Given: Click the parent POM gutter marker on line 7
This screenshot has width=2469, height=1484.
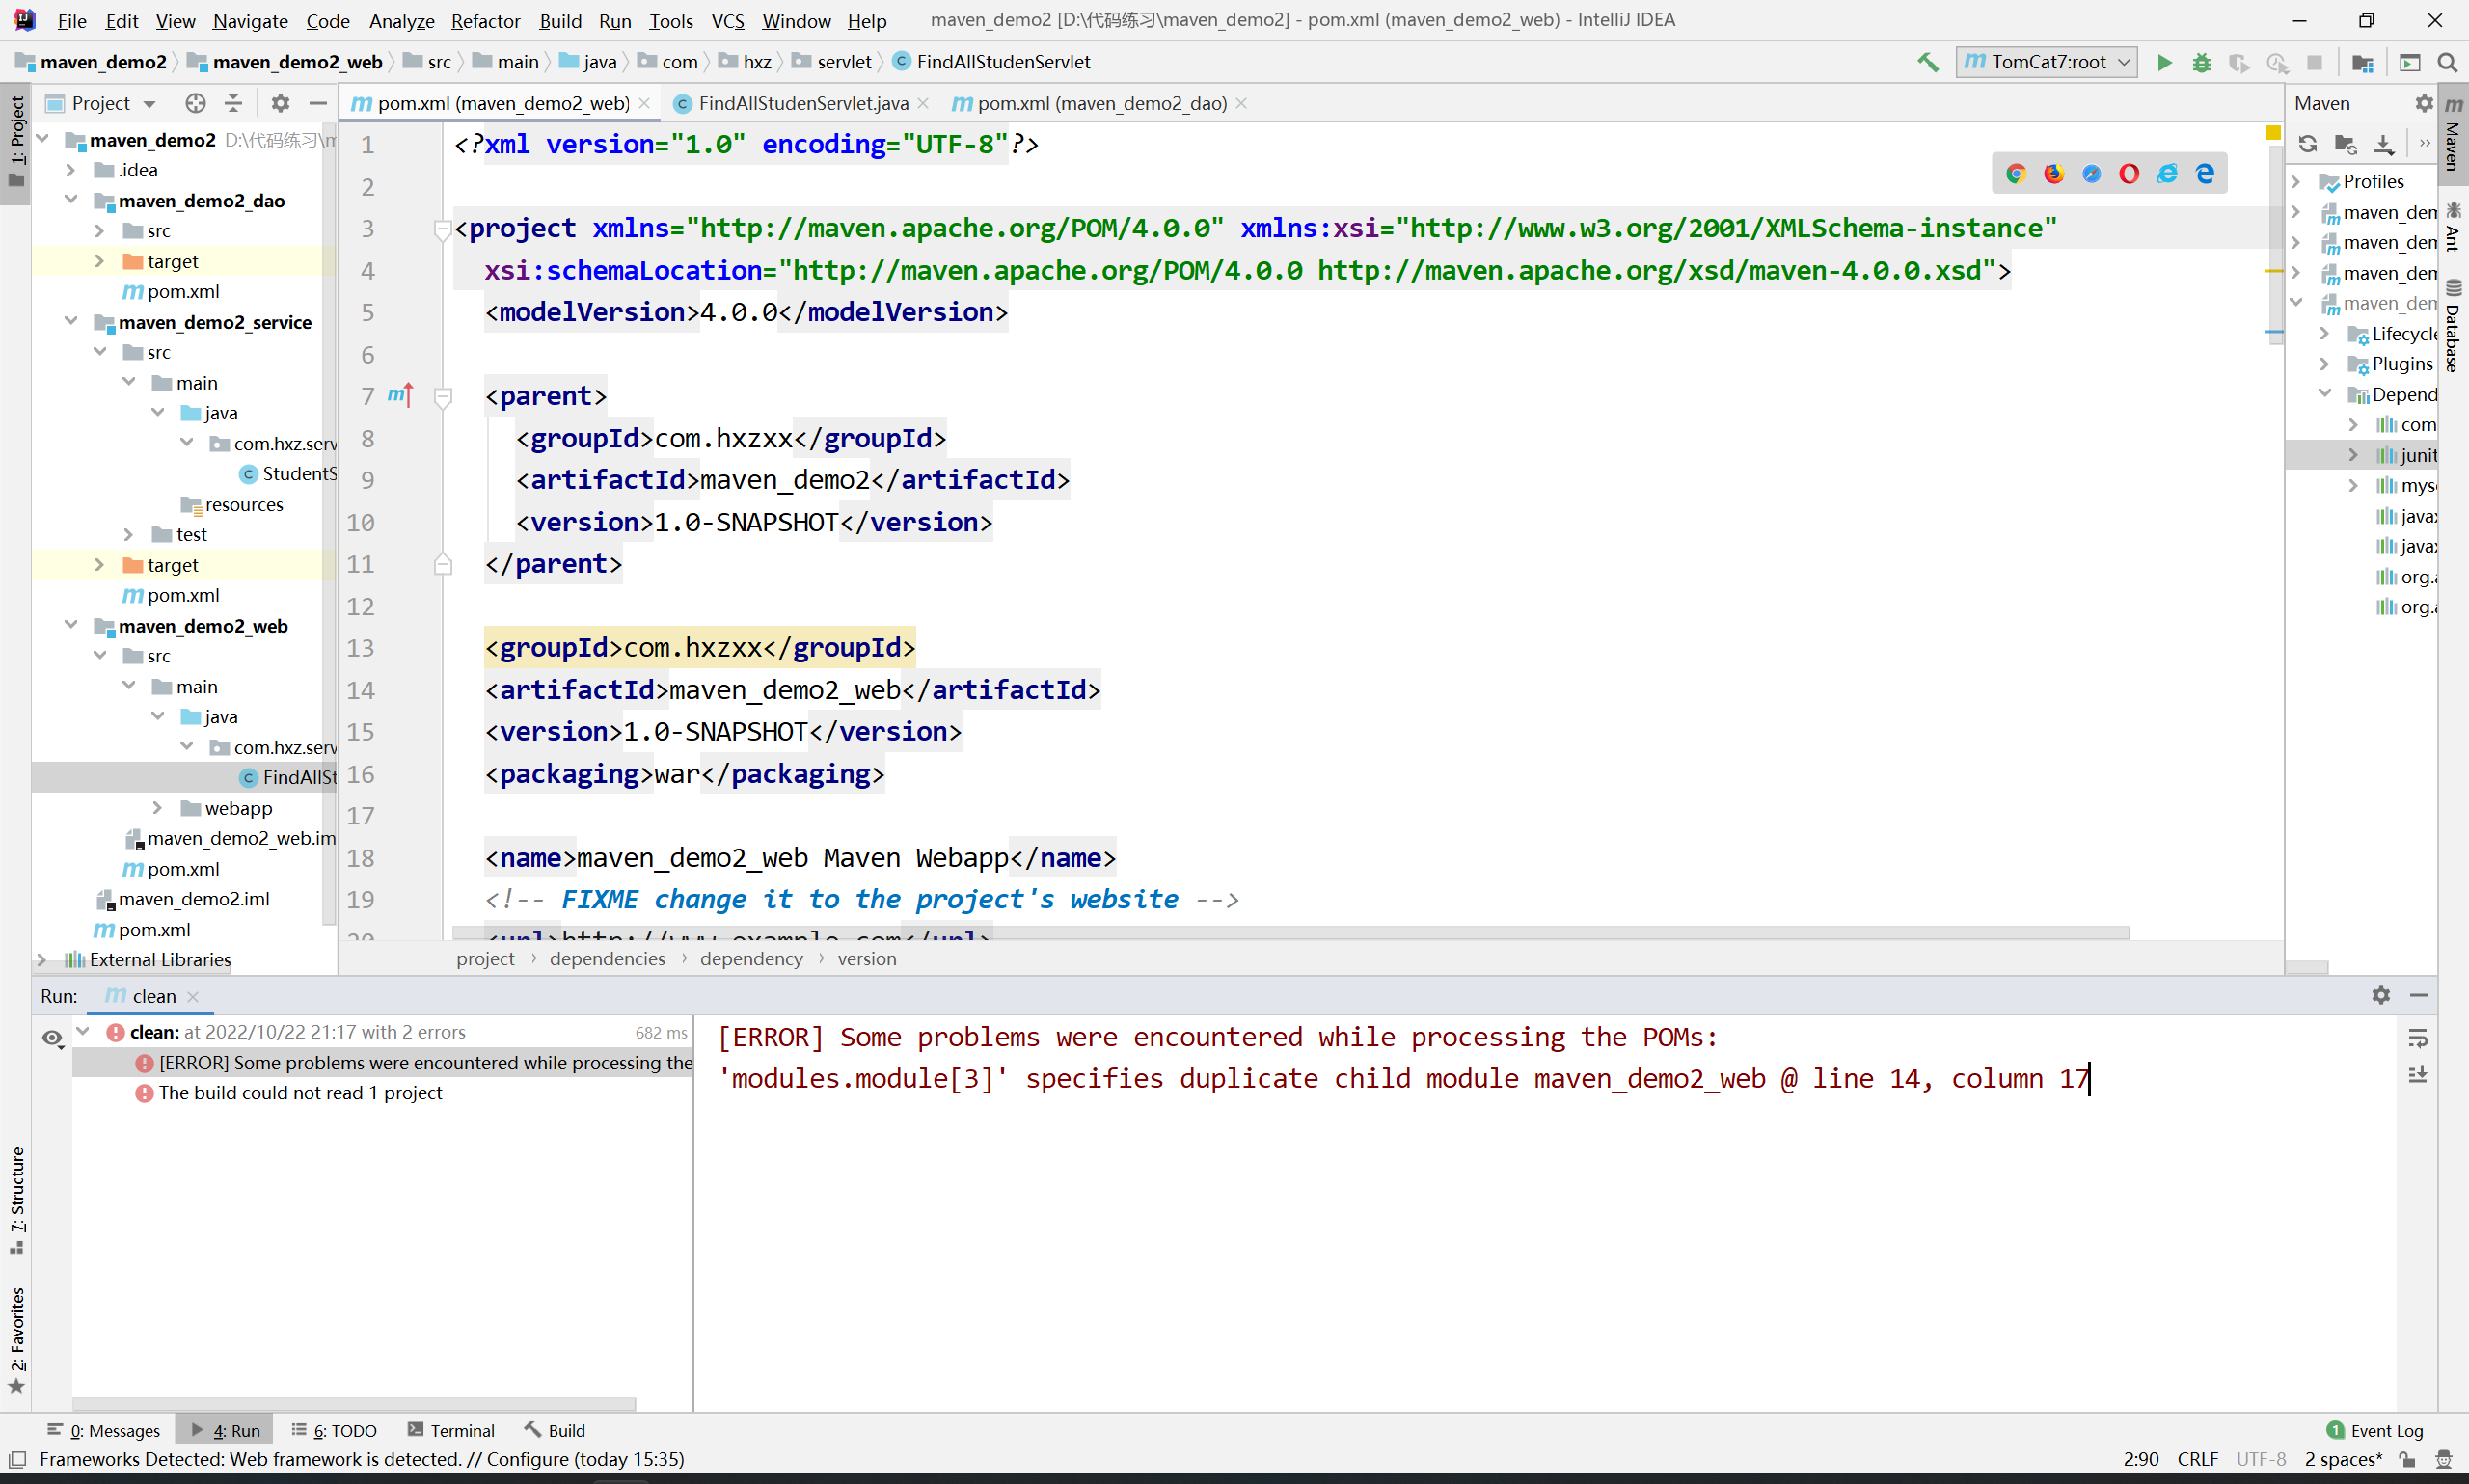Looking at the screenshot, I should pyautogui.click(x=400, y=396).
